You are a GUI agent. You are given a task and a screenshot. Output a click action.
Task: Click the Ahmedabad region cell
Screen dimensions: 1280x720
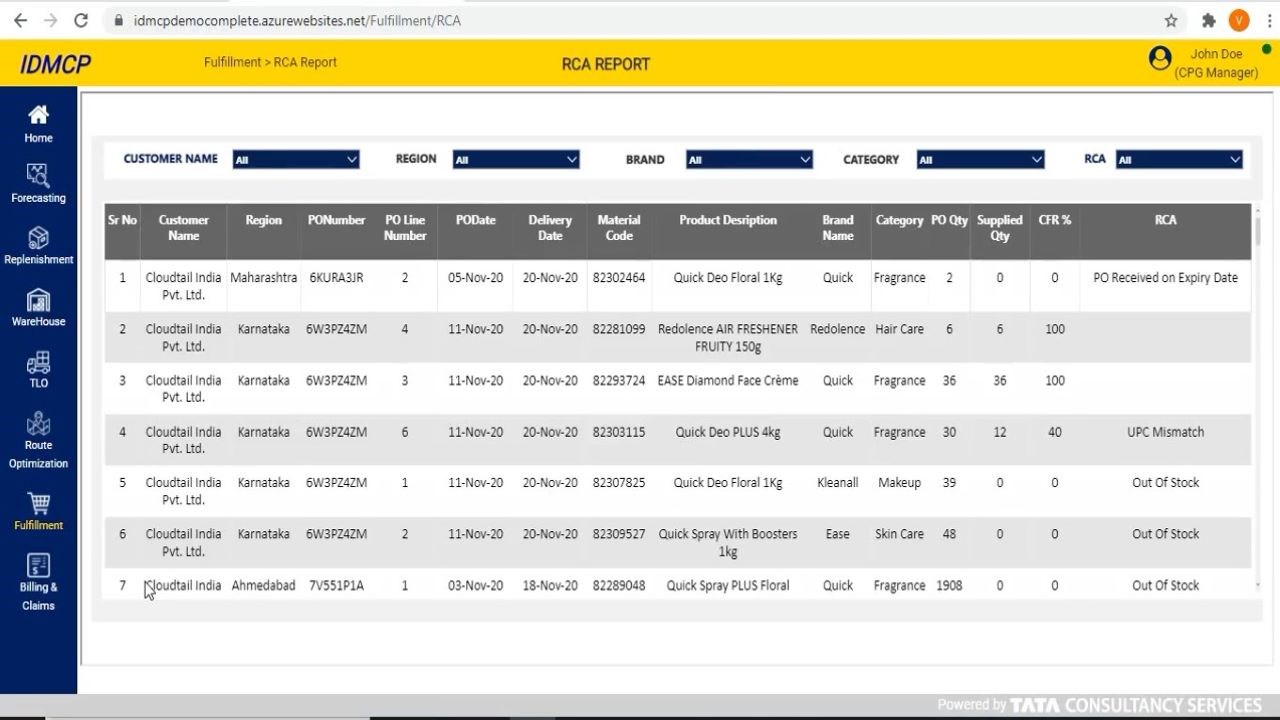point(263,586)
